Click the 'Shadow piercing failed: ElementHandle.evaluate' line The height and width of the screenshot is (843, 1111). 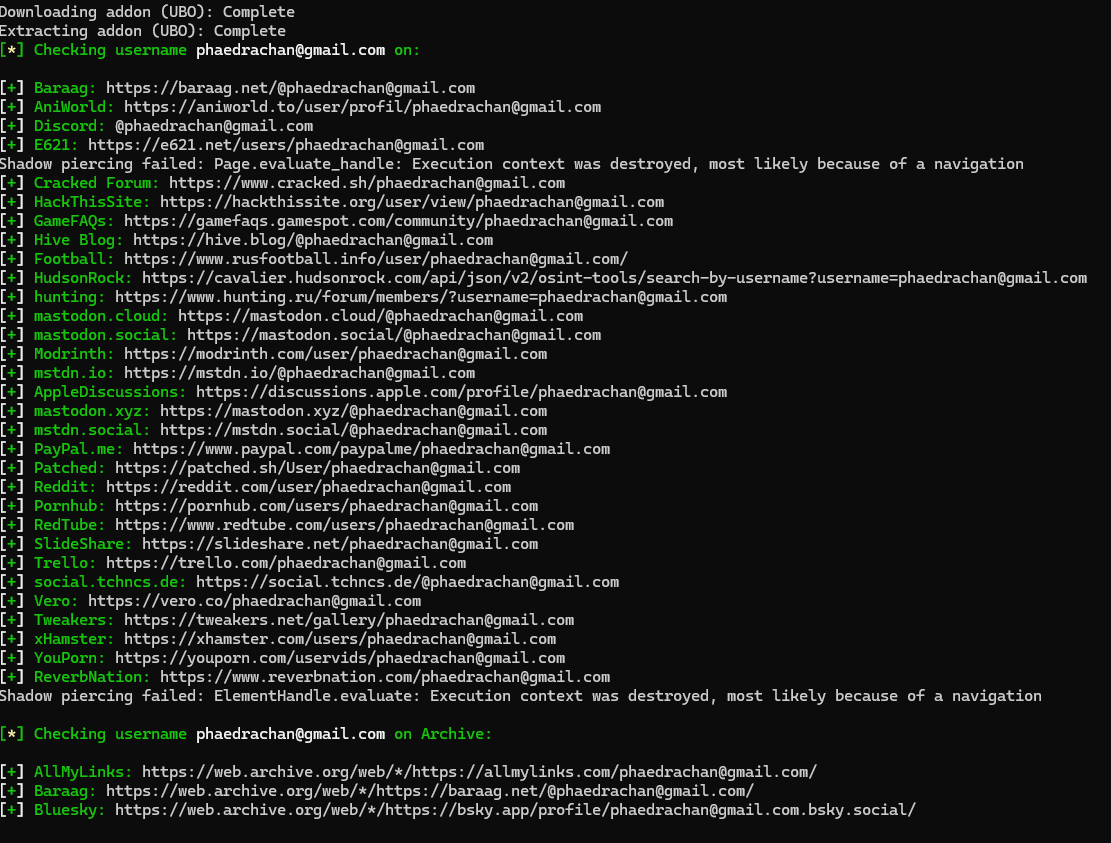[x=521, y=696]
